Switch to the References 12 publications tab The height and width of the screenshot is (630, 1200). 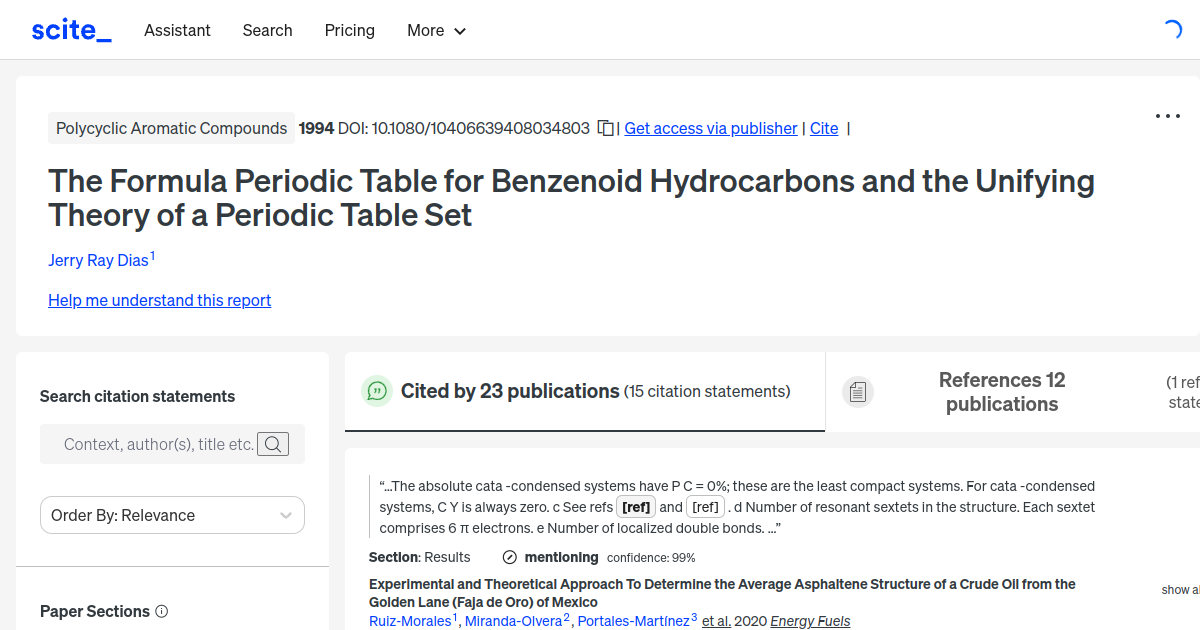coord(1002,392)
